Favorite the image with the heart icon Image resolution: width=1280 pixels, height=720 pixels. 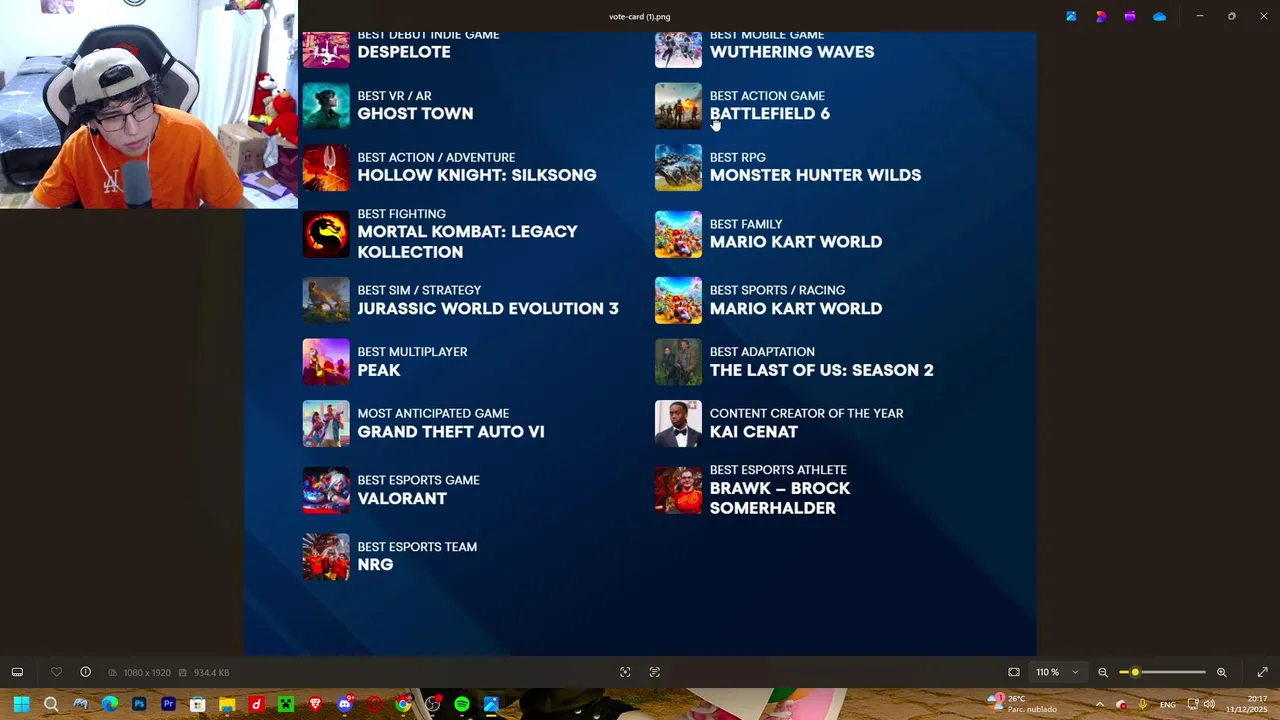pyautogui.click(x=56, y=672)
